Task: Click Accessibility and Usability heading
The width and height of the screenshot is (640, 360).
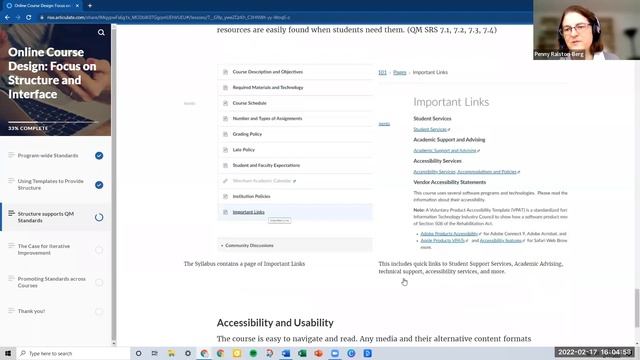Action: (275, 323)
